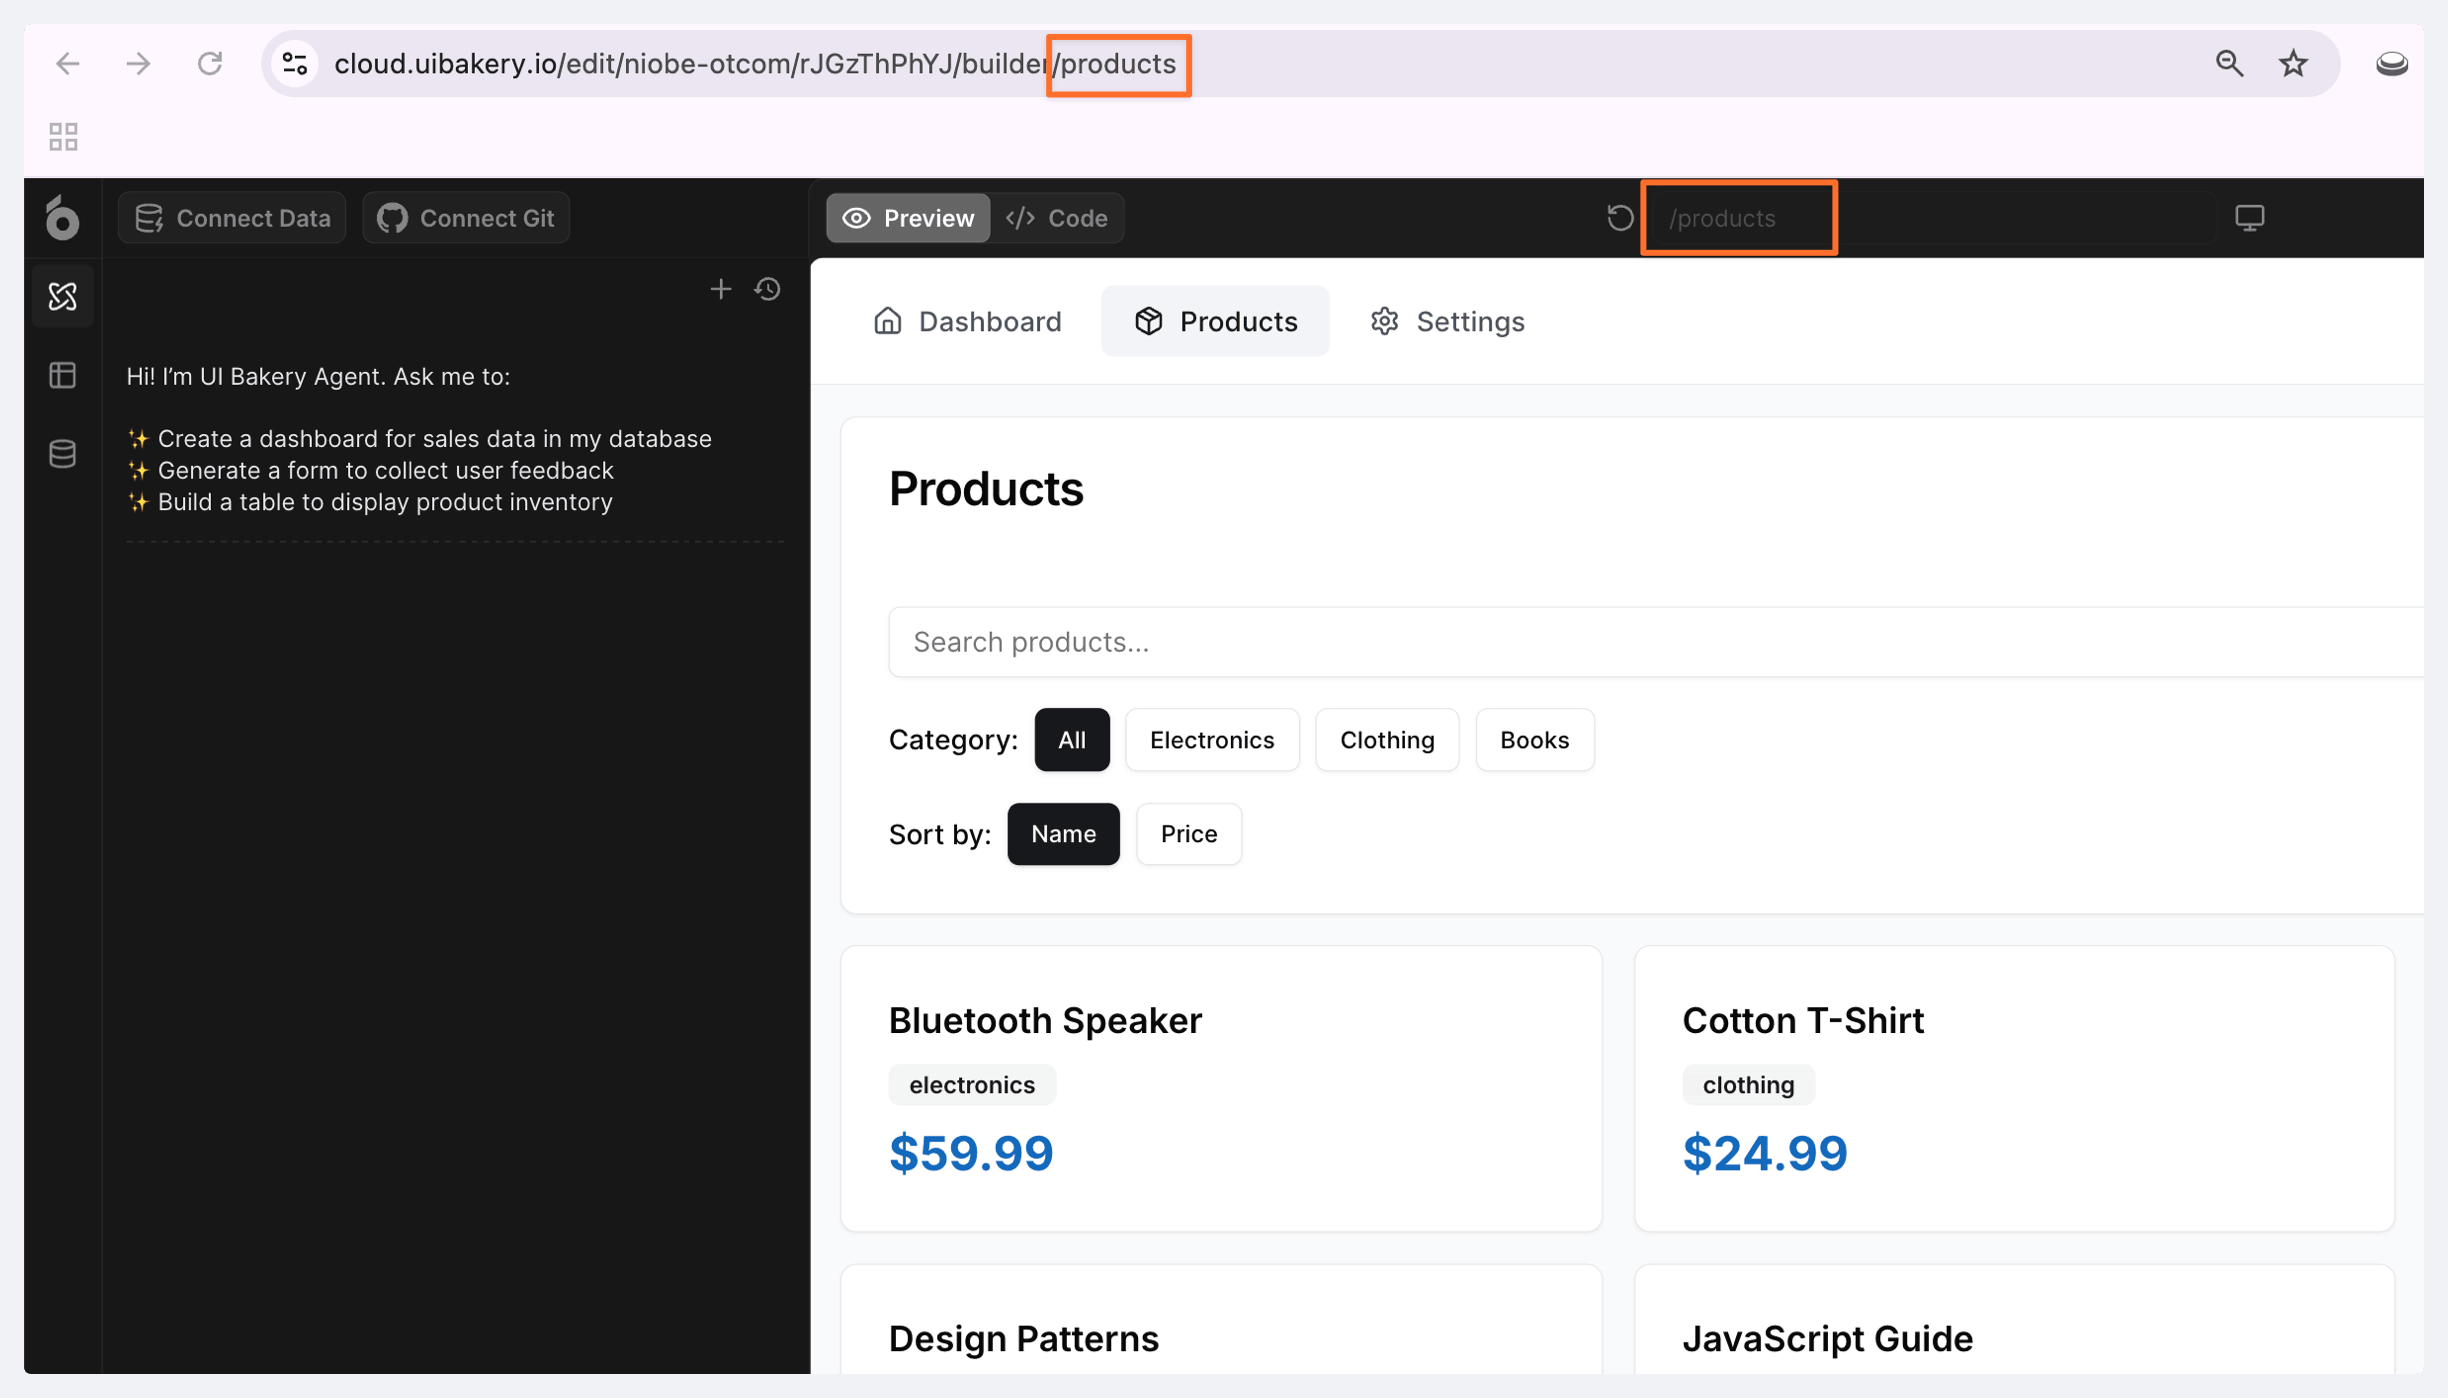Start a new chat with plus icon
This screenshot has width=2448, height=1398.
point(720,290)
